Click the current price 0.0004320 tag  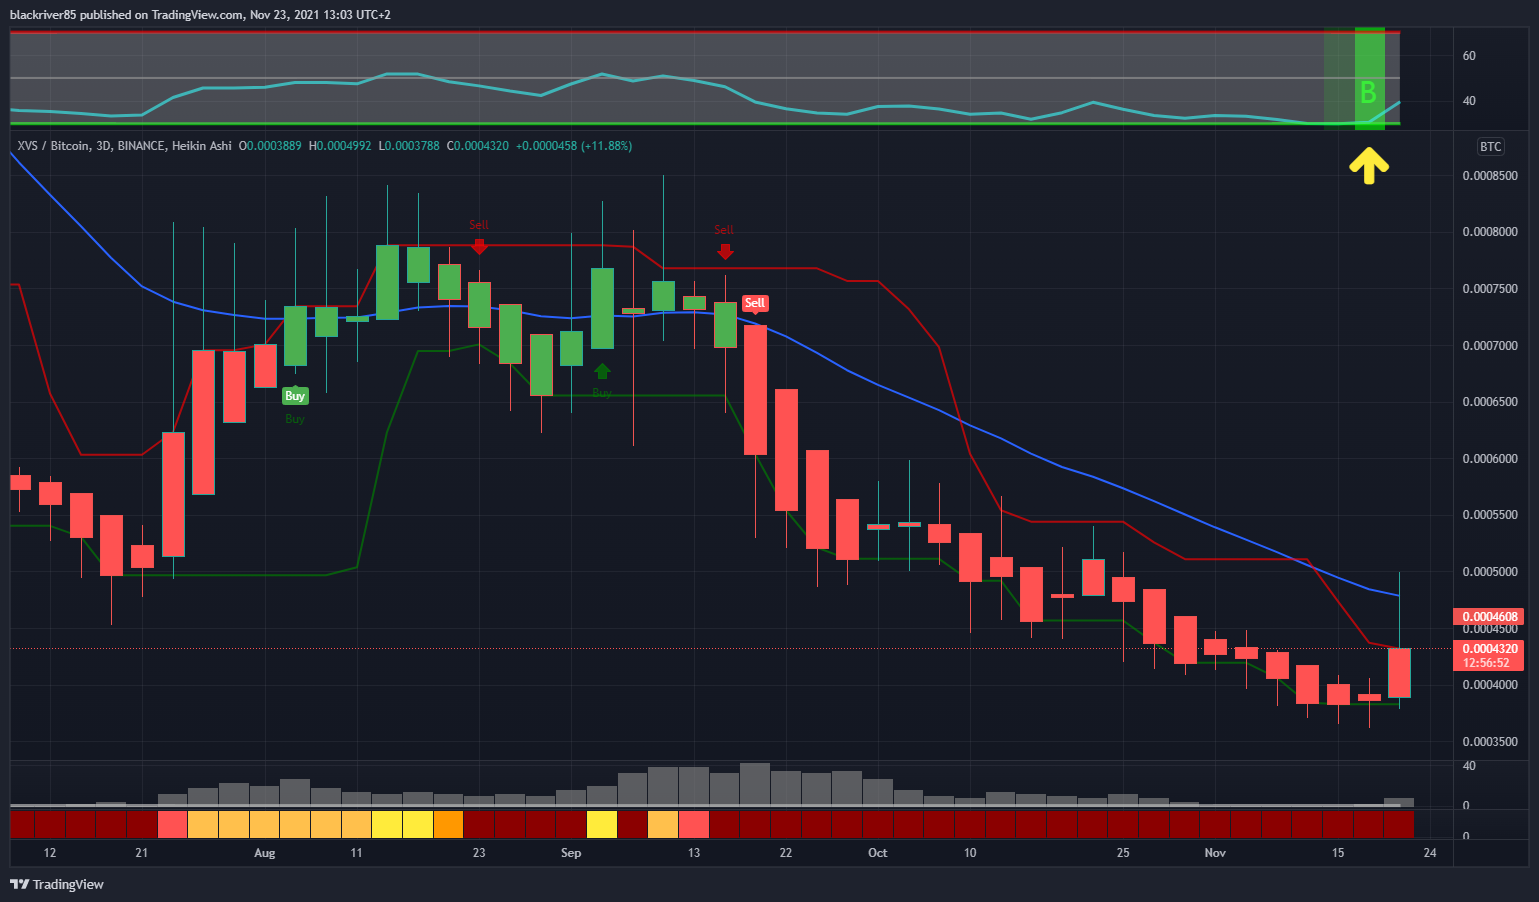pos(1489,649)
